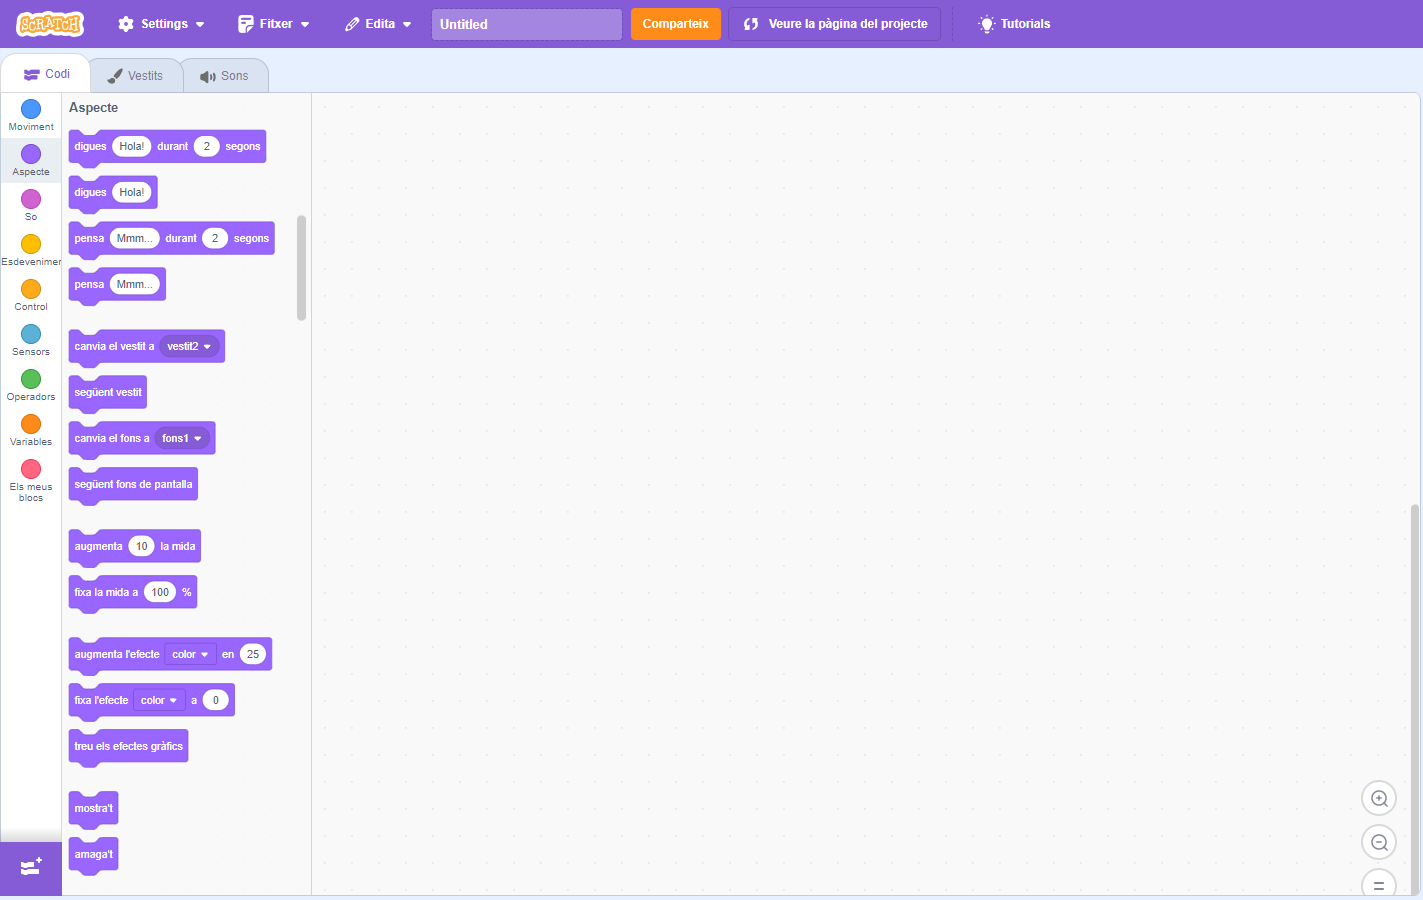Zoom out of the workspace
Screen dimensions: 1423x900
[1379, 842]
